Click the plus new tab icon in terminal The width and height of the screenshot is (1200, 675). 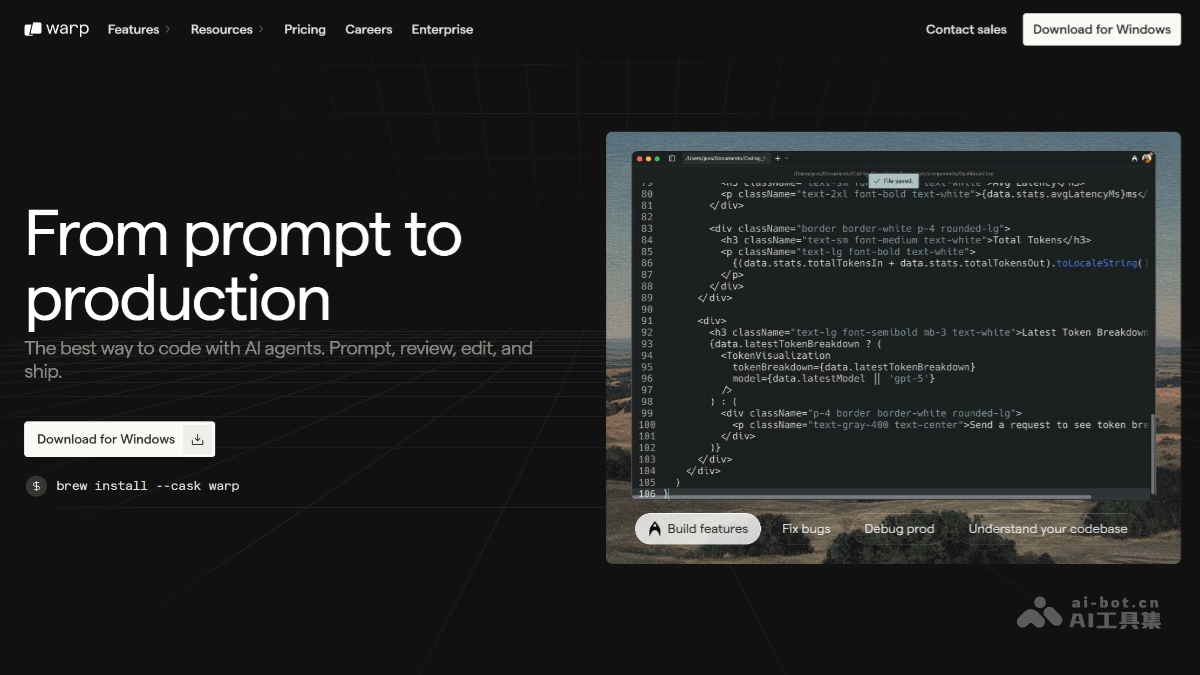tap(777, 158)
